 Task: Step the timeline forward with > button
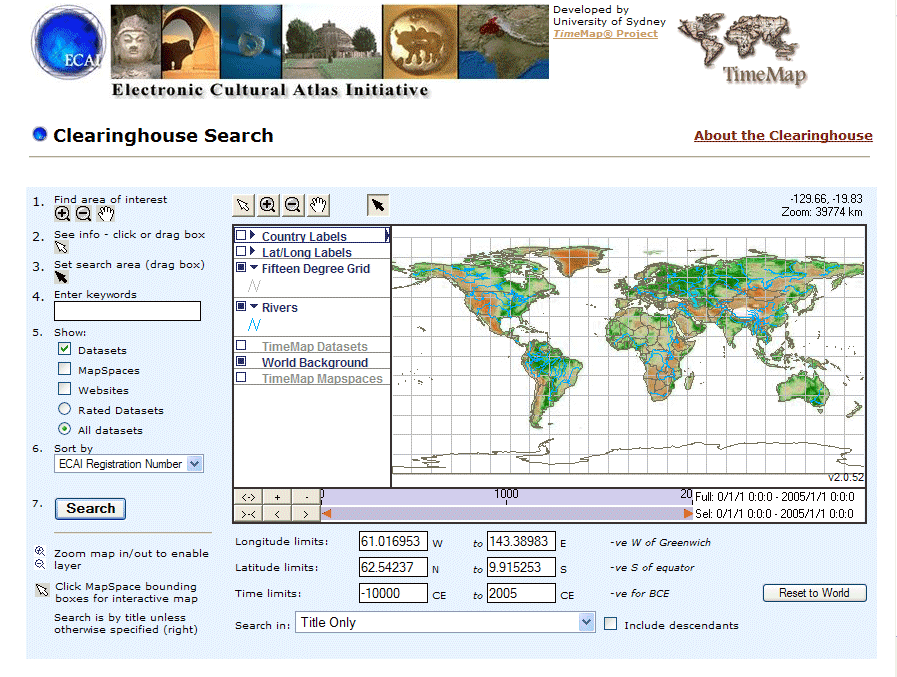point(305,514)
